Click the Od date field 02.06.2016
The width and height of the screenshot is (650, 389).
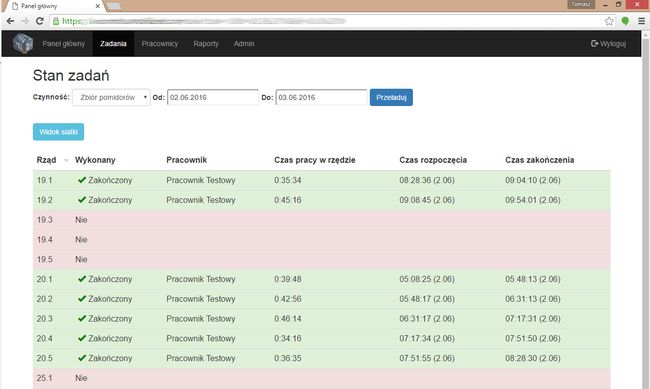[x=213, y=97]
